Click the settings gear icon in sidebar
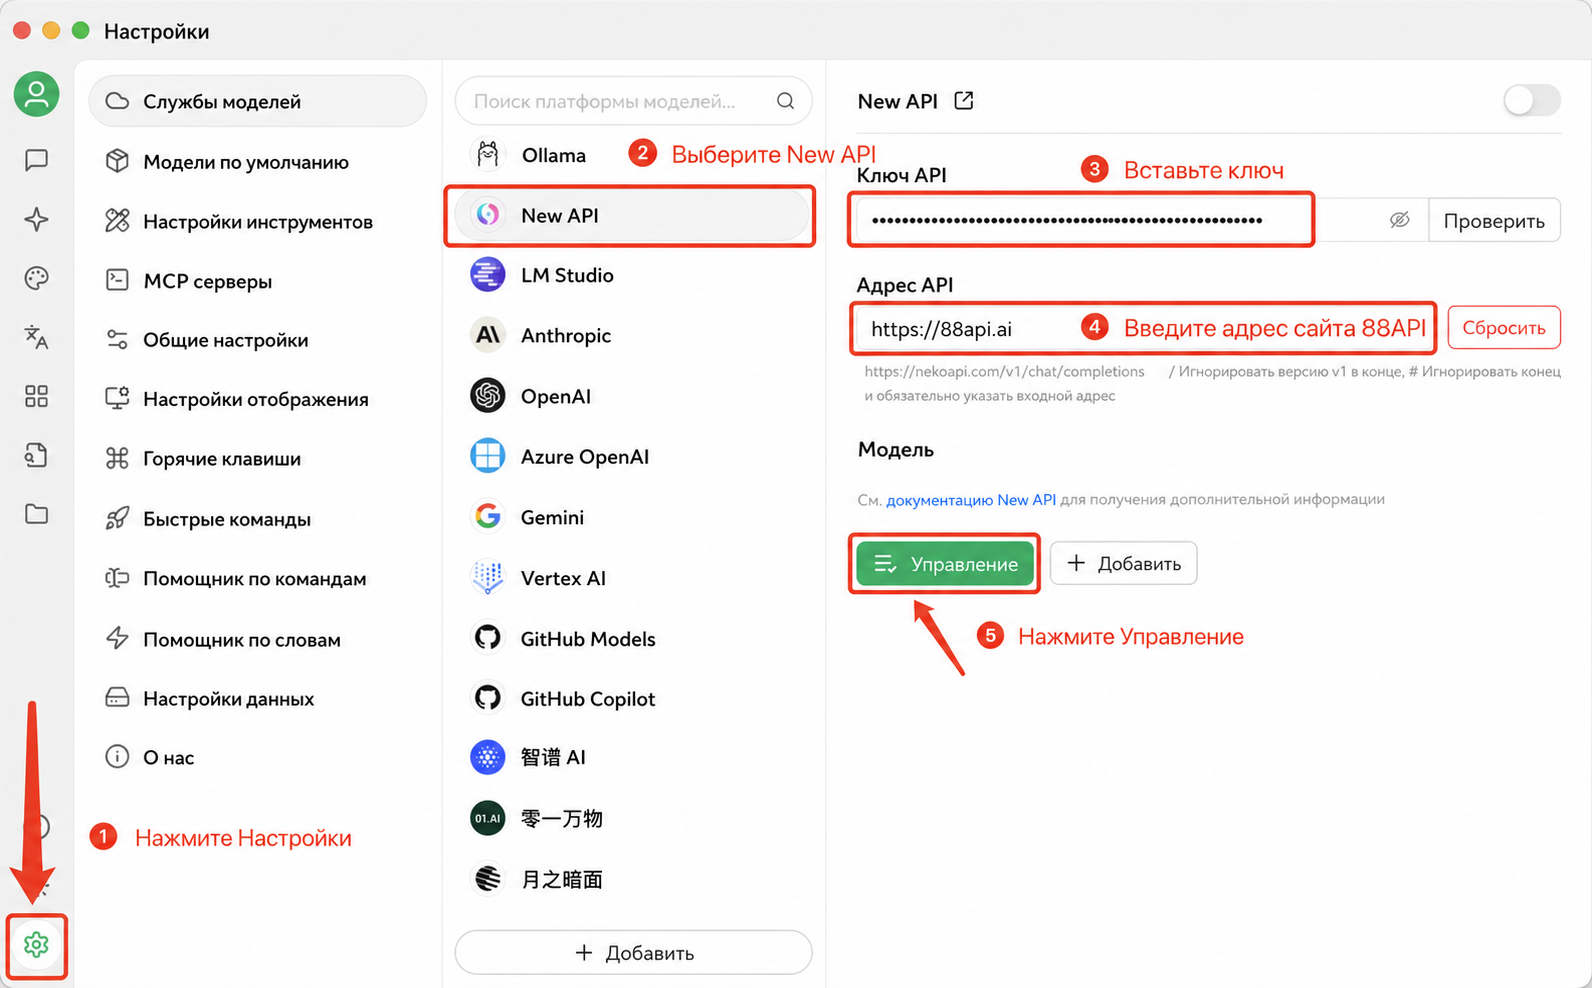This screenshot has width=1592, height=988. tap(36, 945)
